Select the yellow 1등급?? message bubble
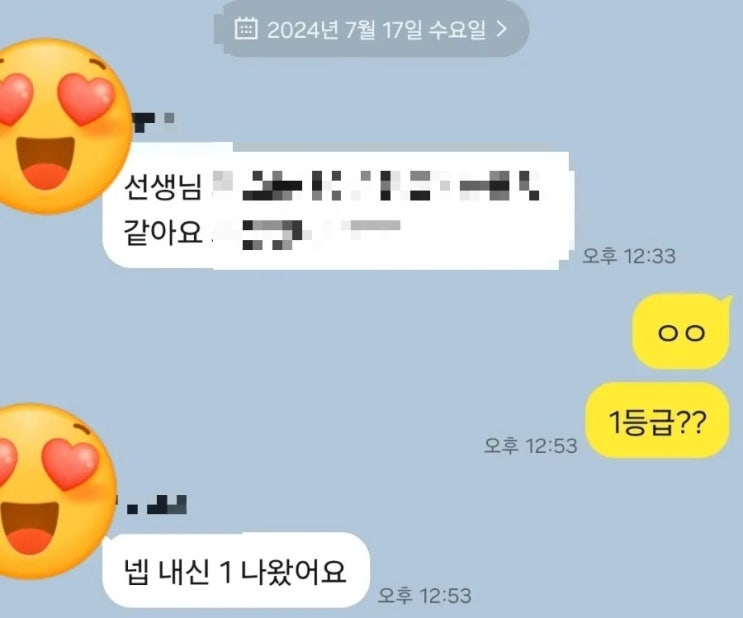This screenshot has width=743, height=618. (657, 420)
